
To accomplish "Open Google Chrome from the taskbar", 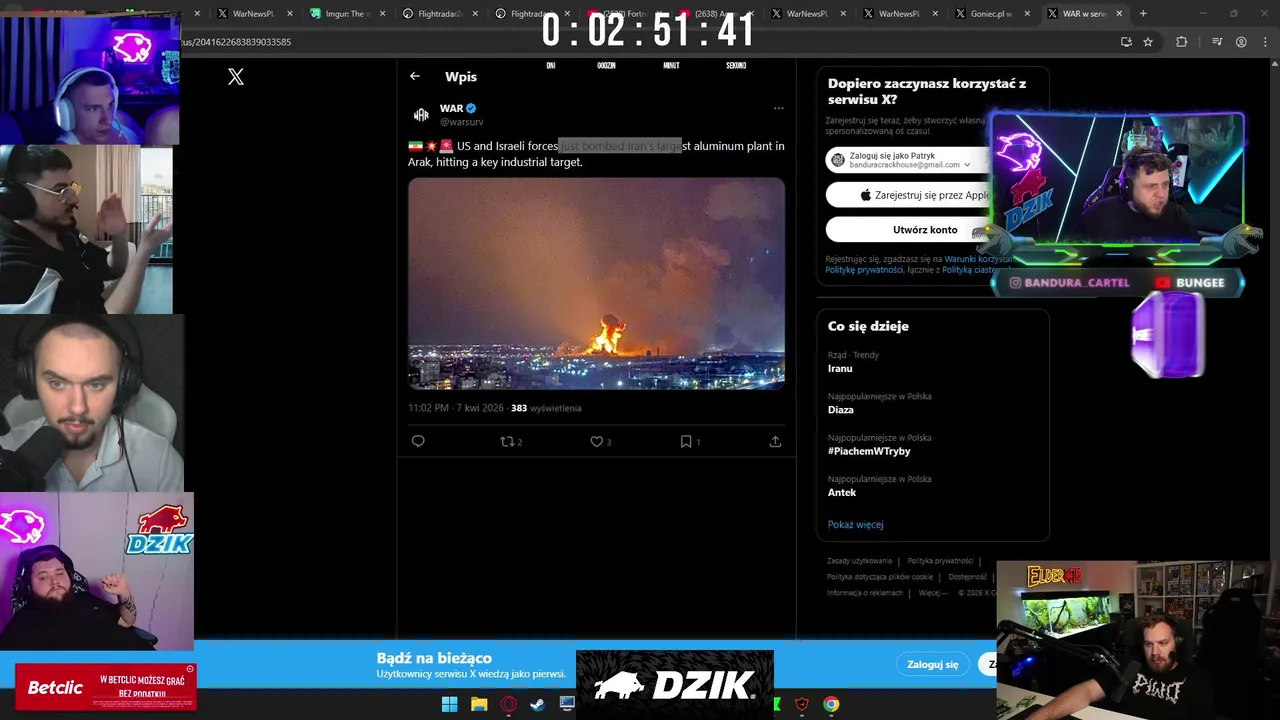I will 831,704.
